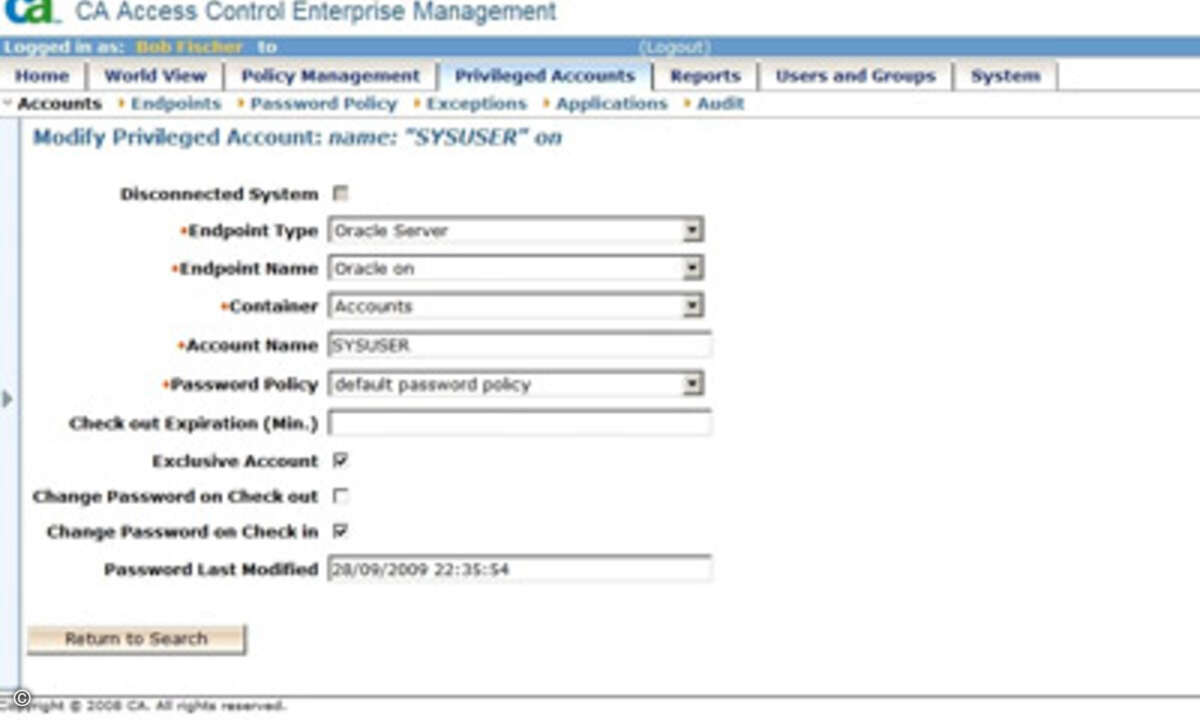Choose from the Password Policy dropdown

point(516,384)
